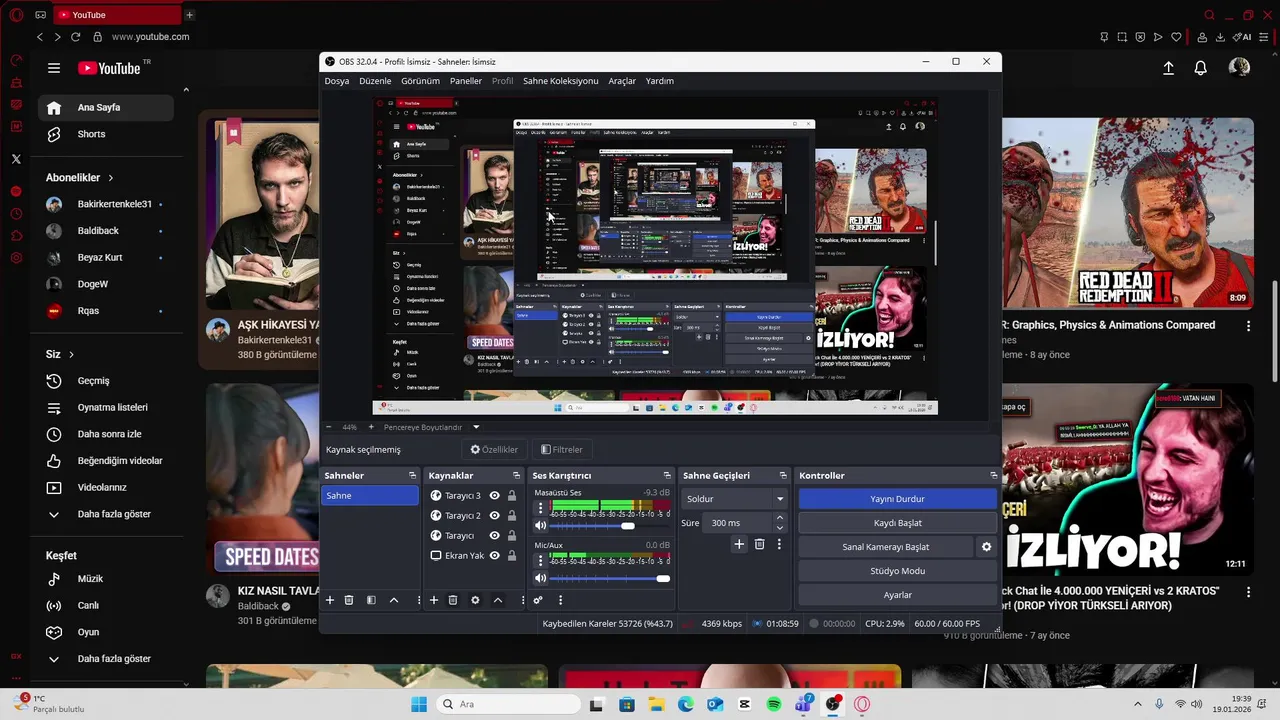Toggle visibility of Tarayıcı source
Screen dimensions: 1280x720
pyautogui.click(x=494, y=536)
